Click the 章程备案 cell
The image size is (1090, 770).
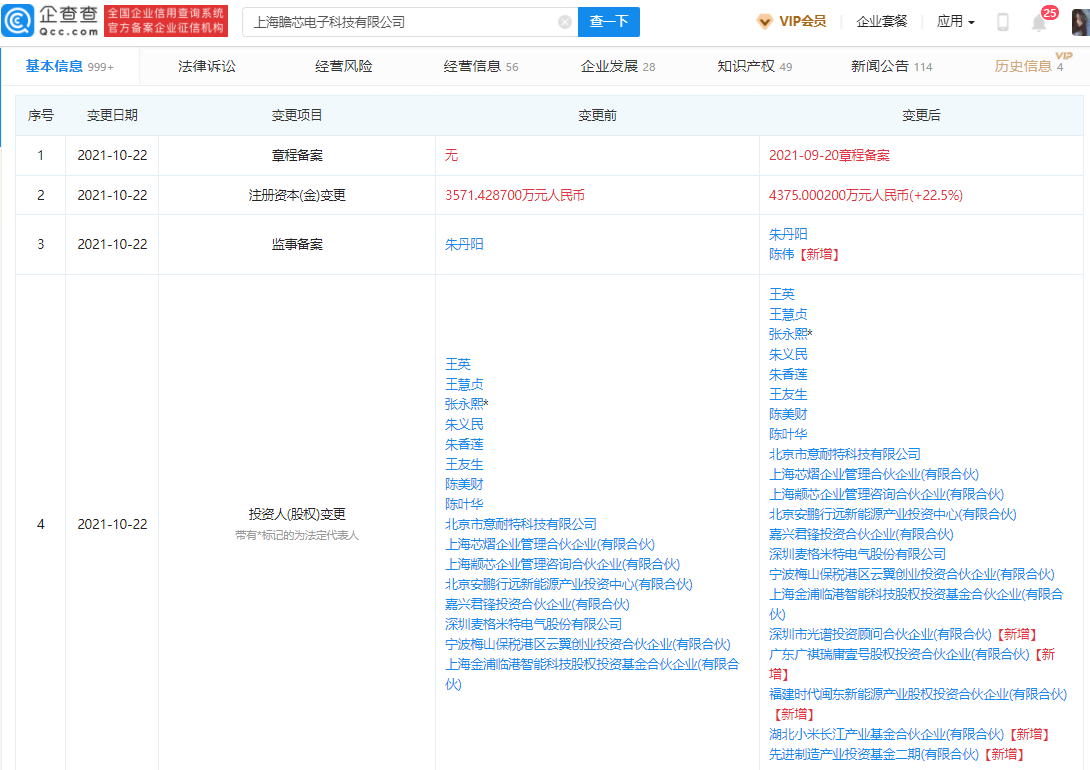(297, 156)
